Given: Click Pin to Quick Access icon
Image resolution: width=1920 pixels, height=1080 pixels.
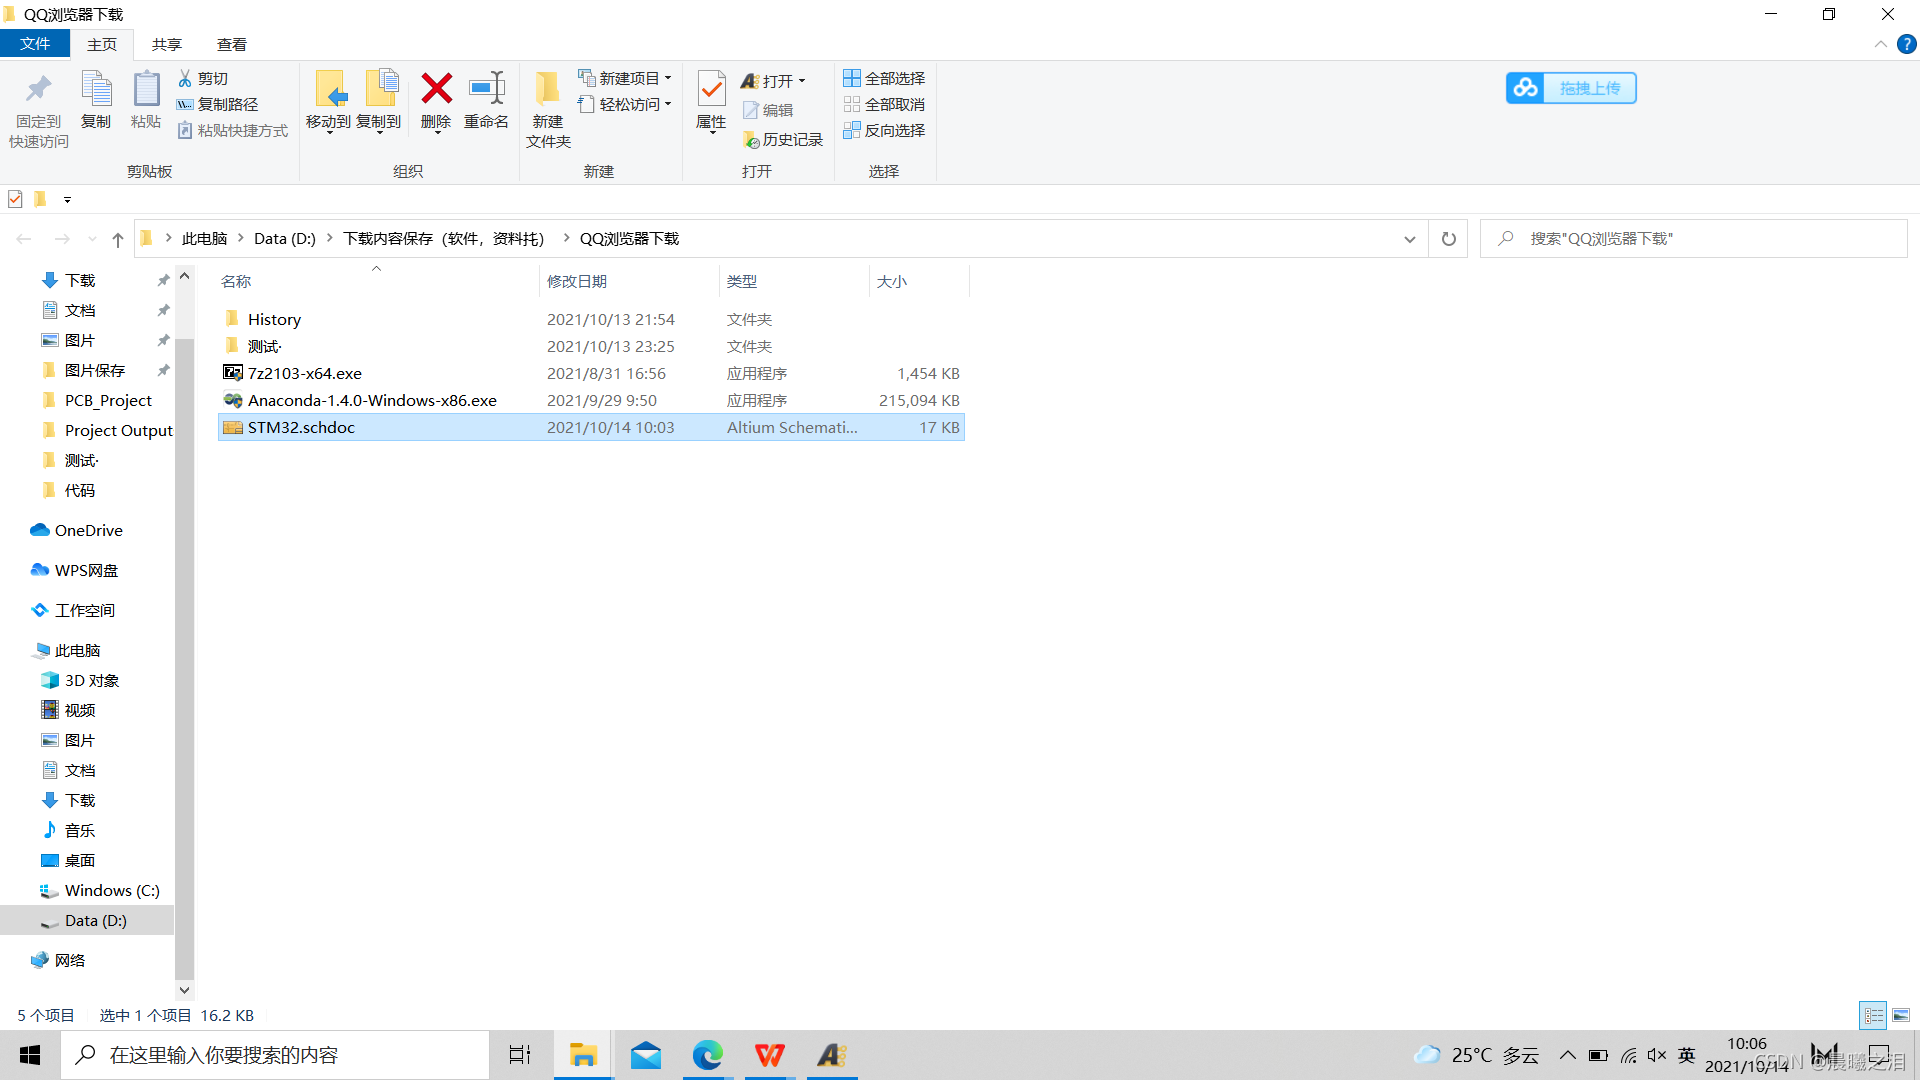Looking at the screenshot, I should [39, 90].
